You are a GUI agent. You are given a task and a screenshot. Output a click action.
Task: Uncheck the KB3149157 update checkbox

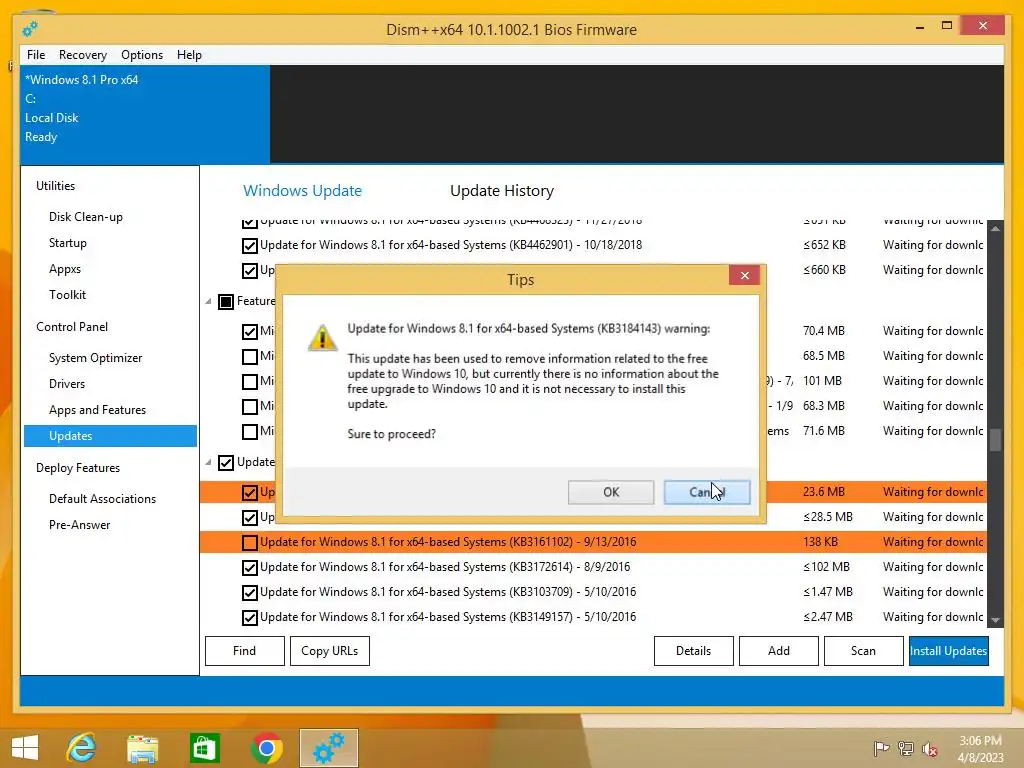[249, 618]
